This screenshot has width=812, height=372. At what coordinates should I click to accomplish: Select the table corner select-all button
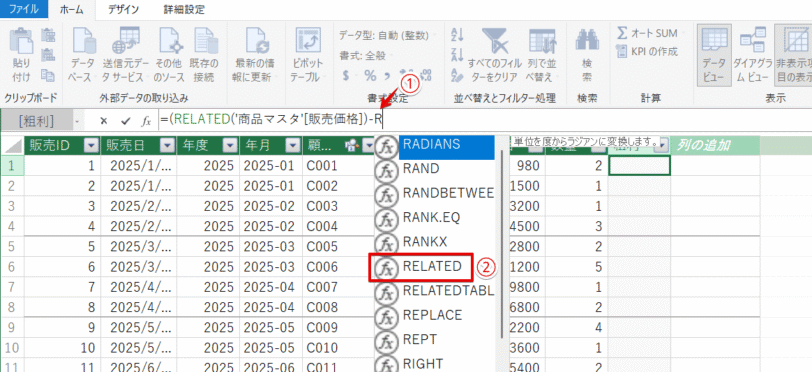pos(12,146)
